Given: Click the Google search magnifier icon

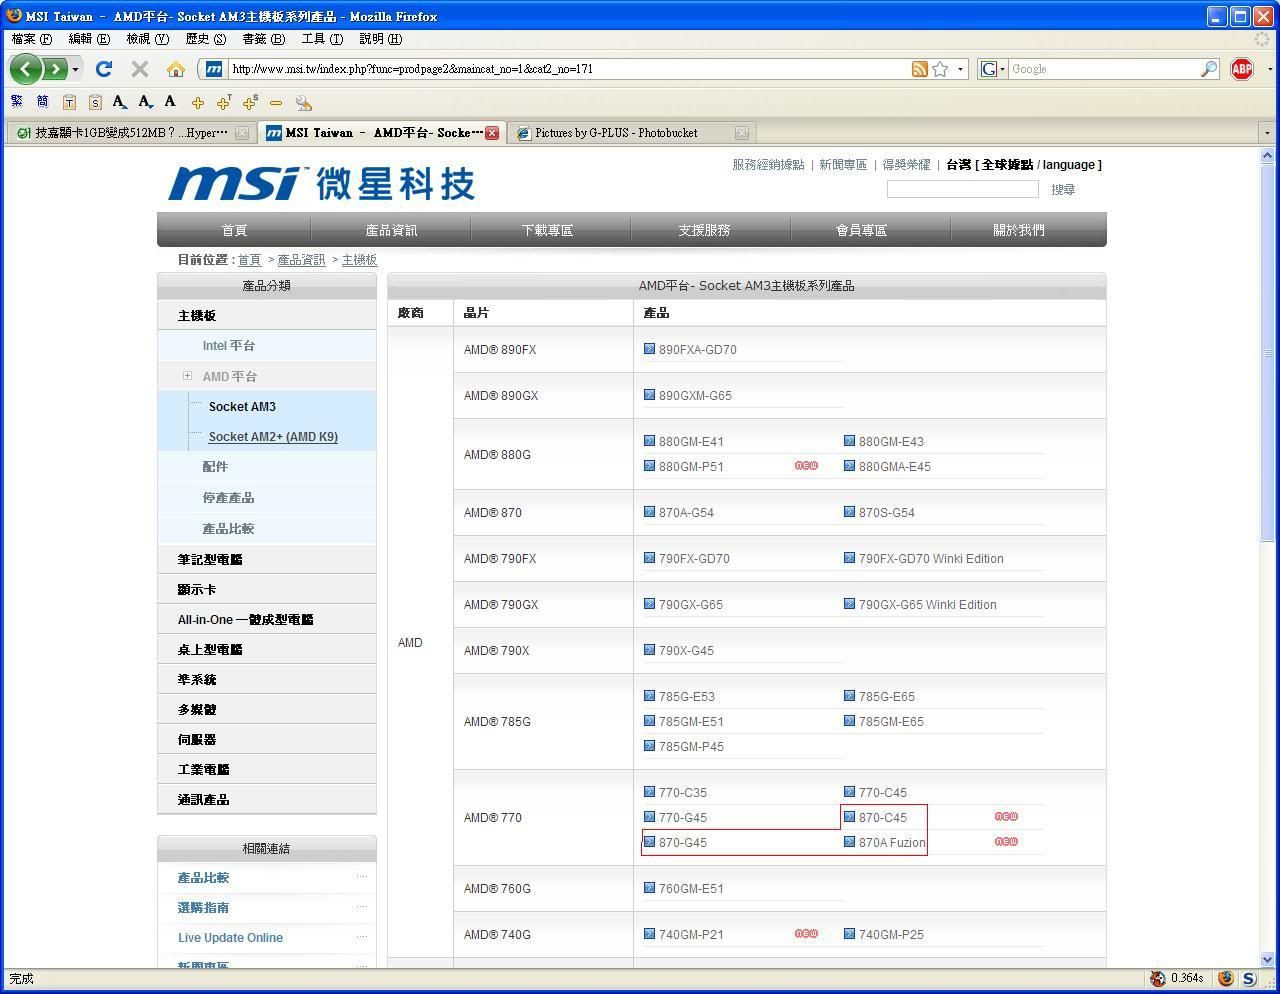Looking at the screenshot, I should 1209,69.
